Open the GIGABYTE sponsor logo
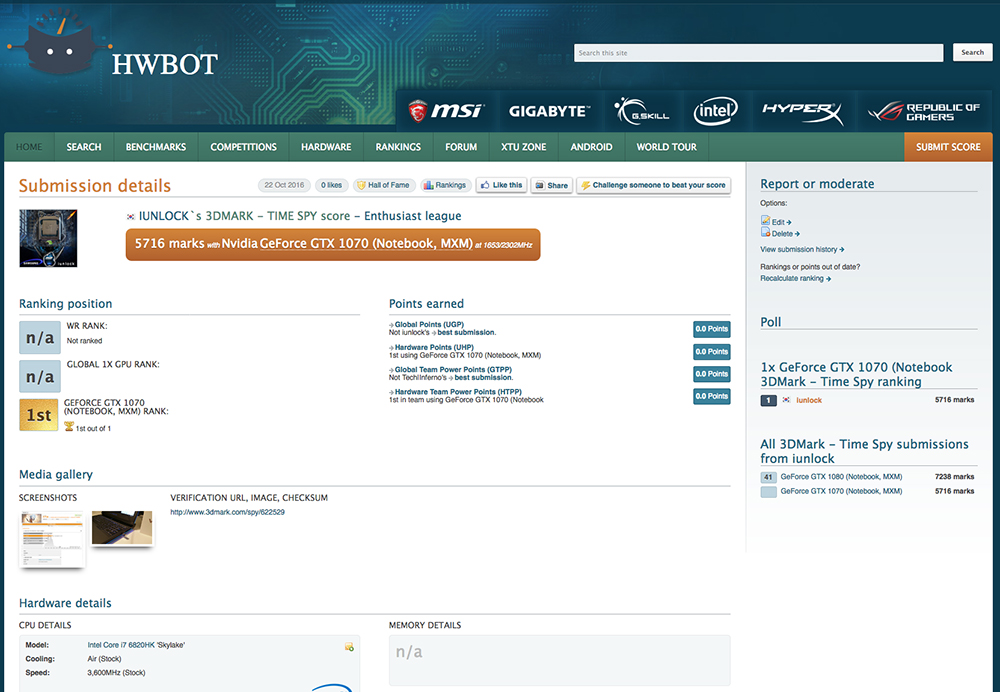The width and height of the screenshot is (1000, 692). [x=548, y=111]
